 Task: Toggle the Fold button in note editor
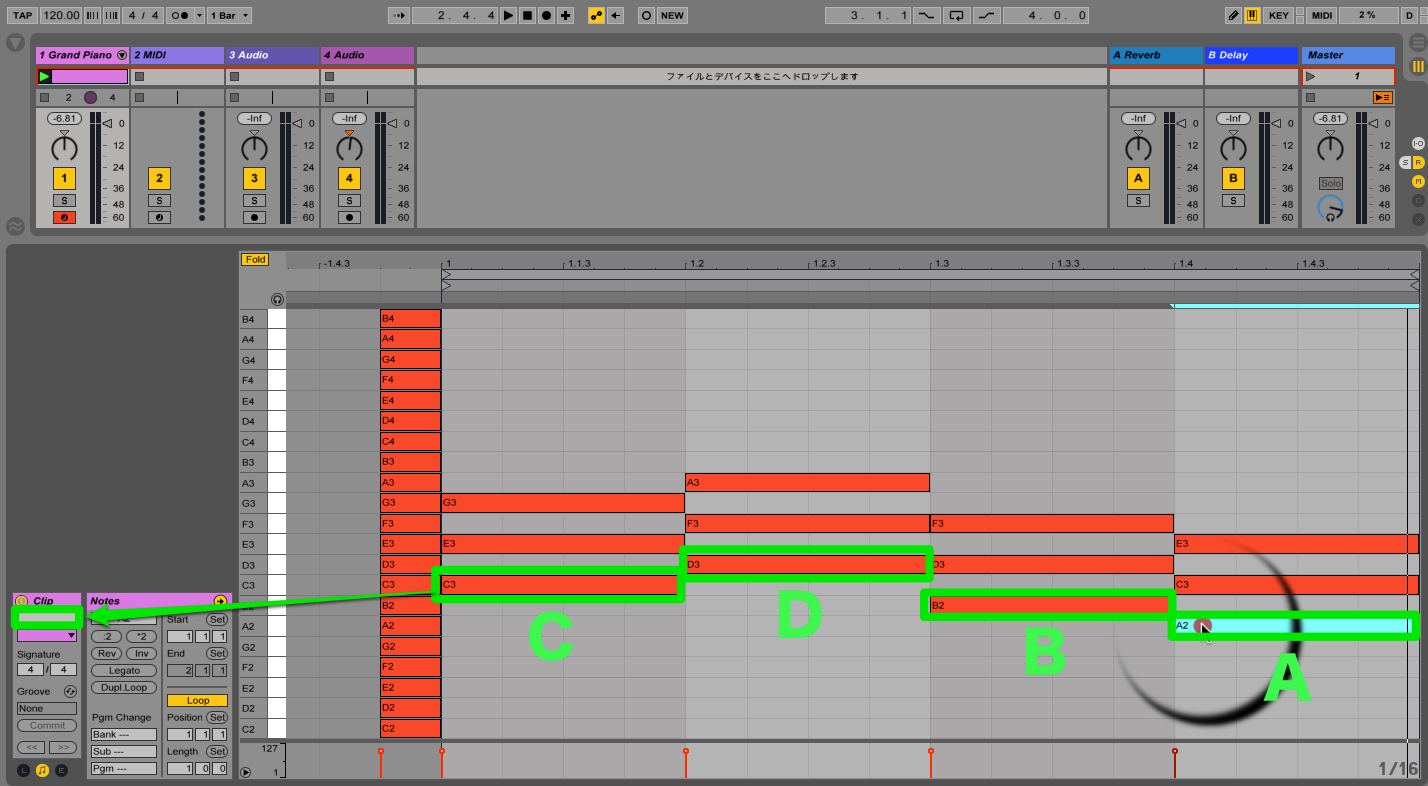pyautogui.click(x=255, y=260)
